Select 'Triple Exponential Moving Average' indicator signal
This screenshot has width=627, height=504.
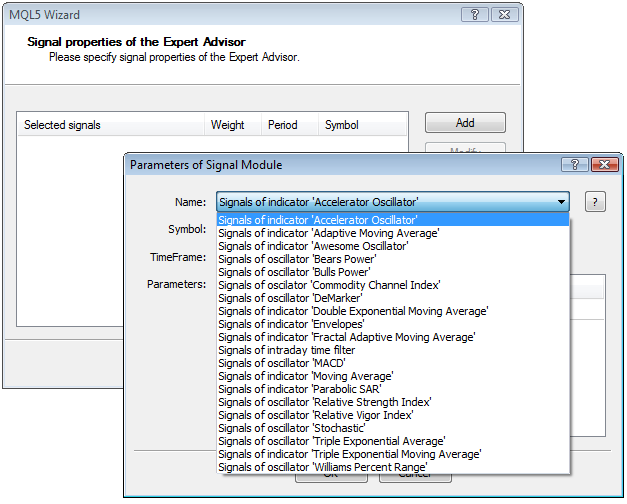click(x=393, y=454)
